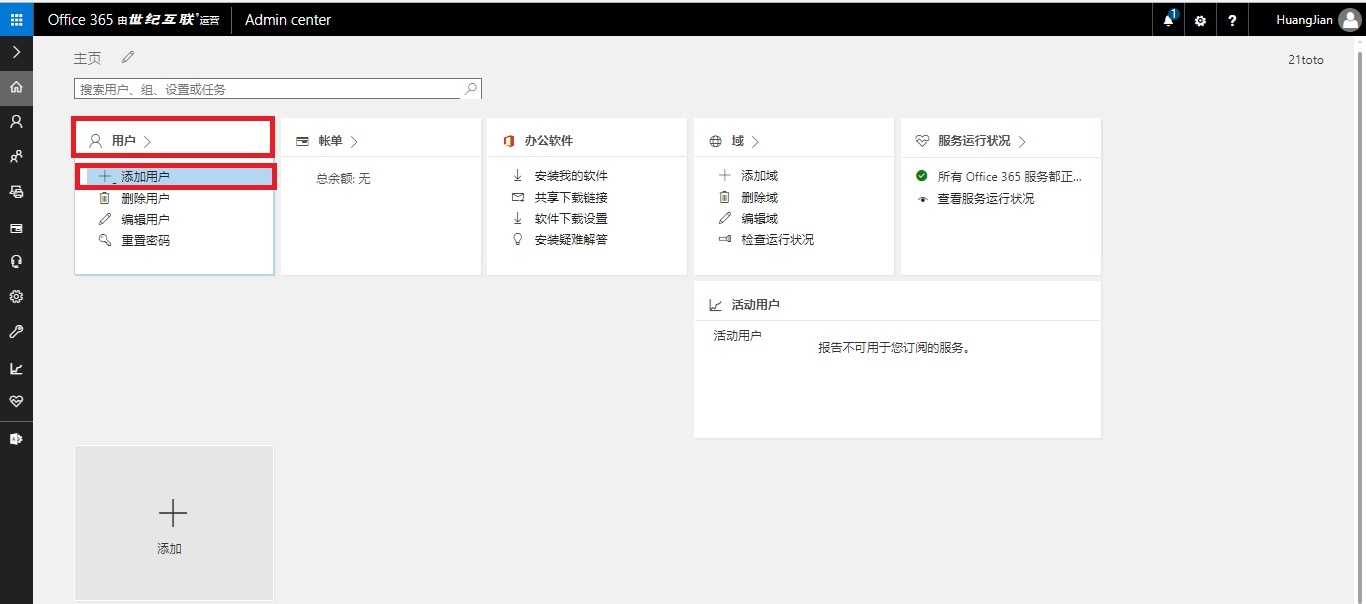Image resolution: width=1366 pixels, height=604 pixels.
Task: Open the 服务运行状况 card header
Action: pos(1000,141)
